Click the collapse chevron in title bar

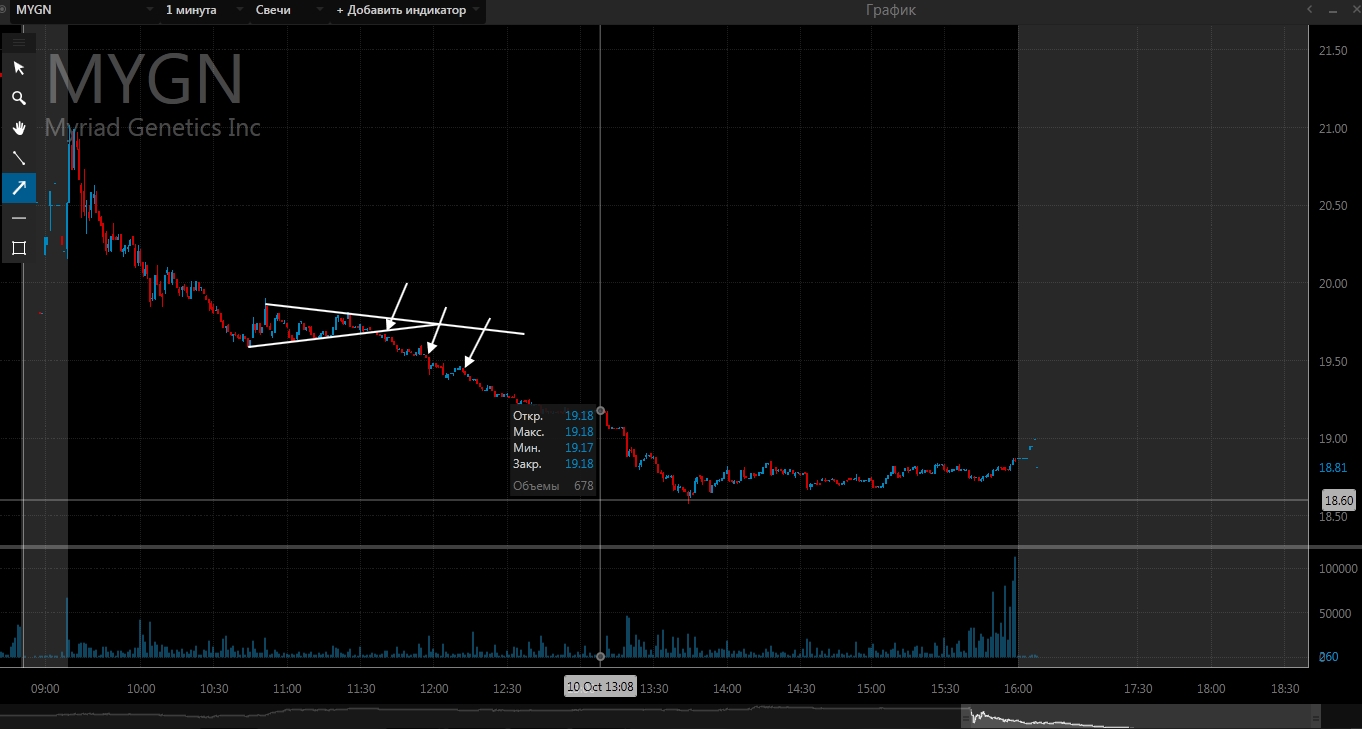[x=1310, y=10]
